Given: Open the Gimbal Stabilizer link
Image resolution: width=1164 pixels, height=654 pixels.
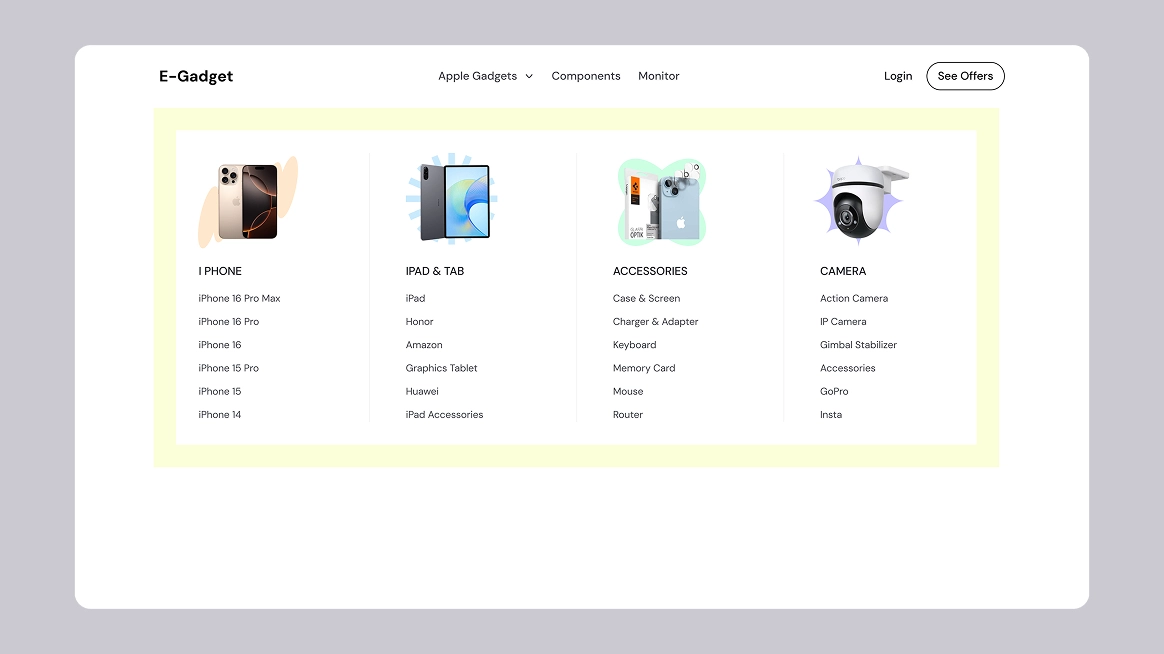Looking at the screenshot, I should click(x=858, y=344).
